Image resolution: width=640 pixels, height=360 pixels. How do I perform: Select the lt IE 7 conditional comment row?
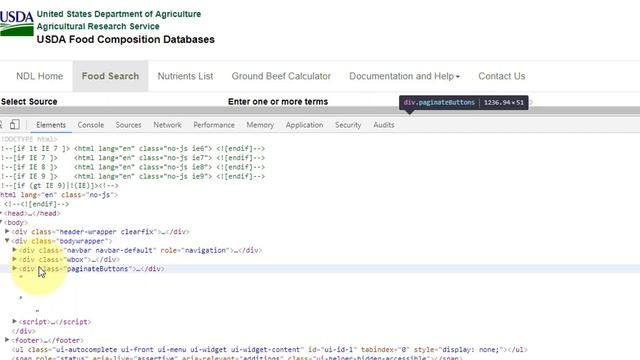133,149
